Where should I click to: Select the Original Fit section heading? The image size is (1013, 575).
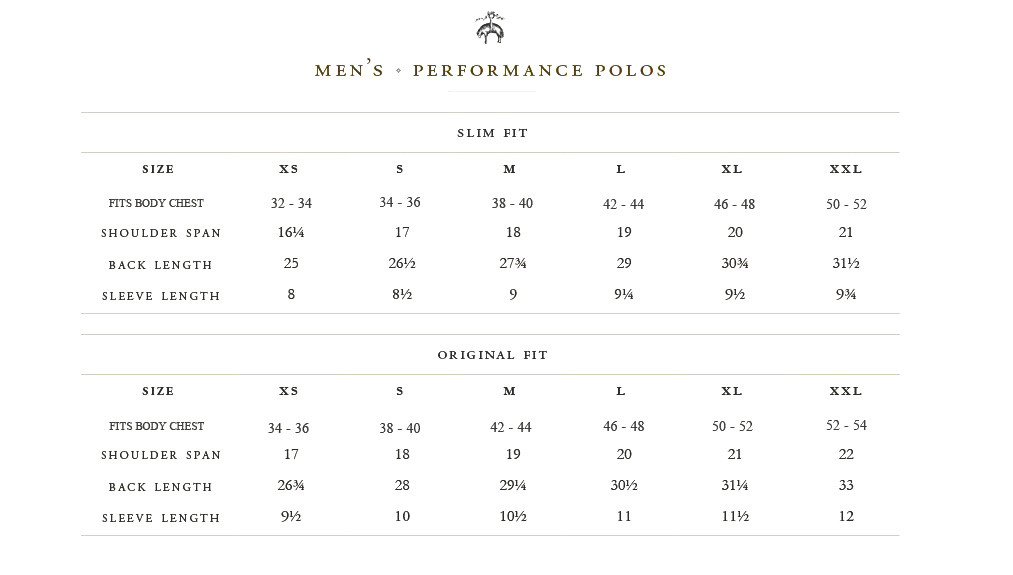492,355
